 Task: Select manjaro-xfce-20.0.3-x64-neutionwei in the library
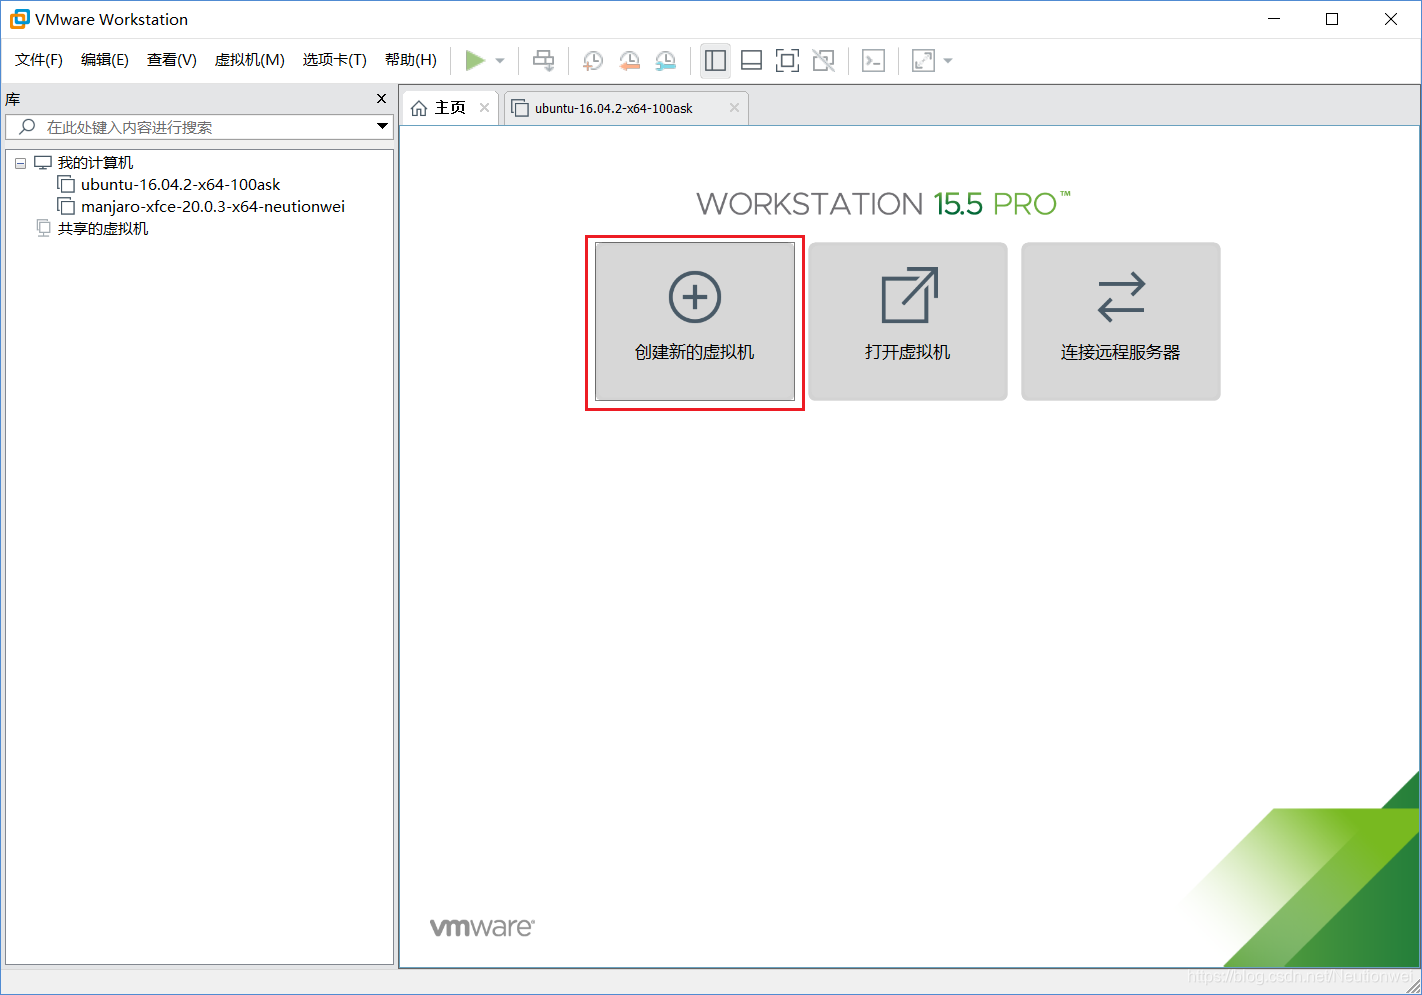coord(213,207)
